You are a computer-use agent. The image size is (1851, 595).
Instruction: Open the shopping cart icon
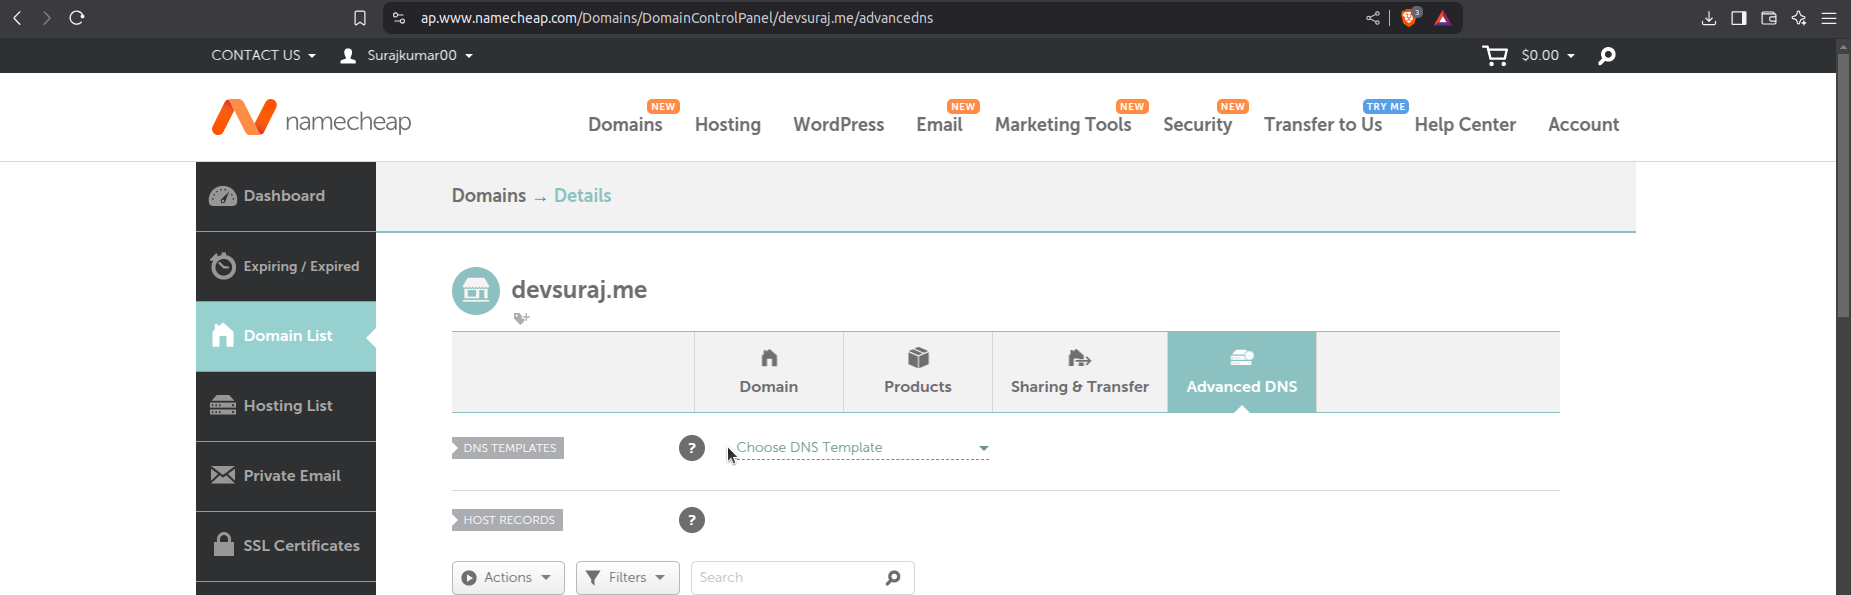point(1495,56)
